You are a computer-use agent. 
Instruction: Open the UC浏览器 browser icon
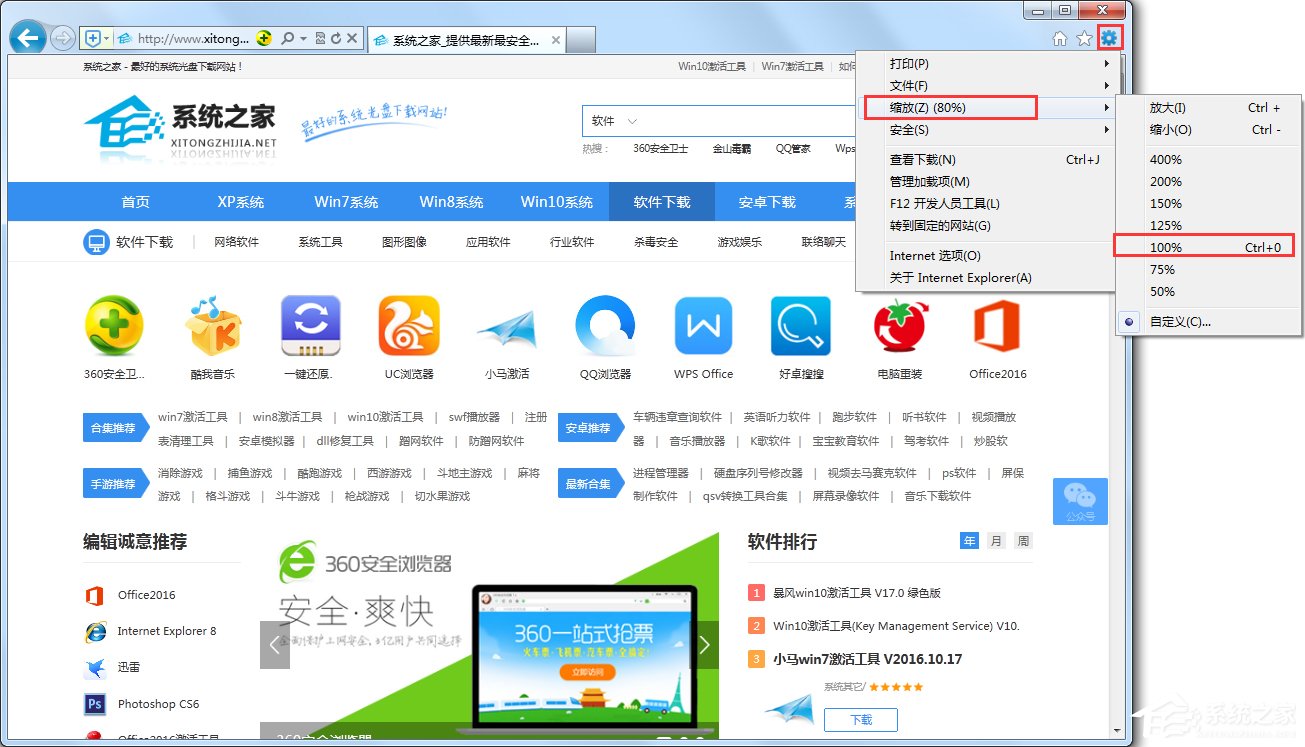408,326
